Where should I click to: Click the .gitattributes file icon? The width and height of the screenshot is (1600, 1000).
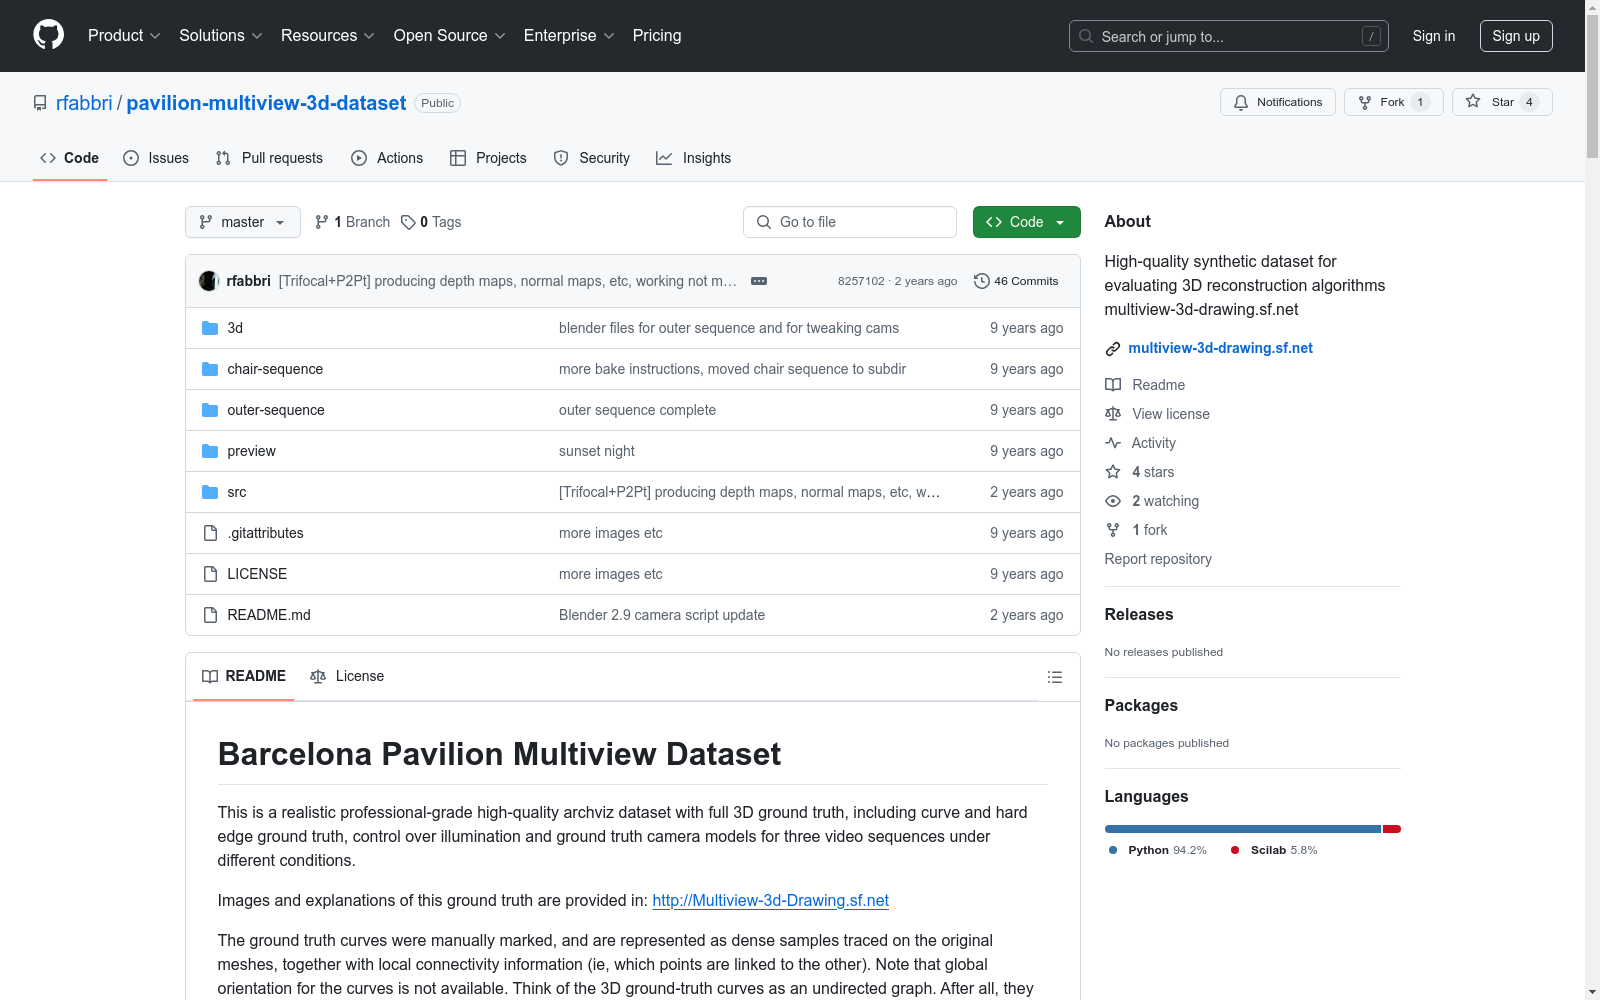tap(210, 533)
